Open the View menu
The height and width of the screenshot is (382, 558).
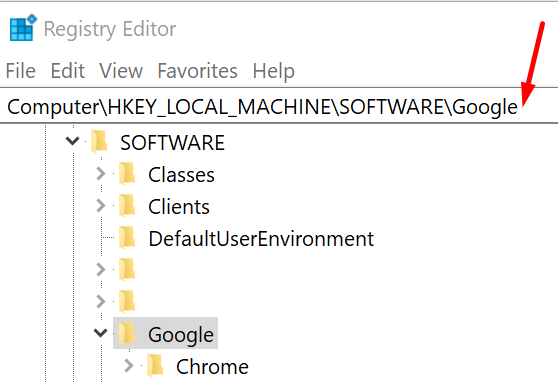pyautogui.click(x=121, y=70)
